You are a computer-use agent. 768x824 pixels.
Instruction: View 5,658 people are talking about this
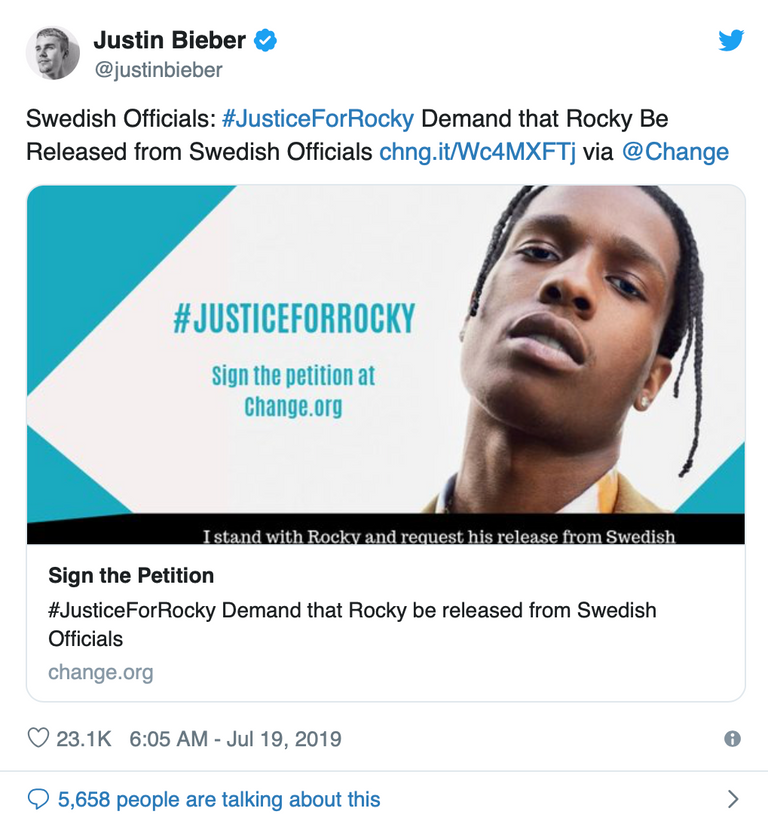pos(218,799)
